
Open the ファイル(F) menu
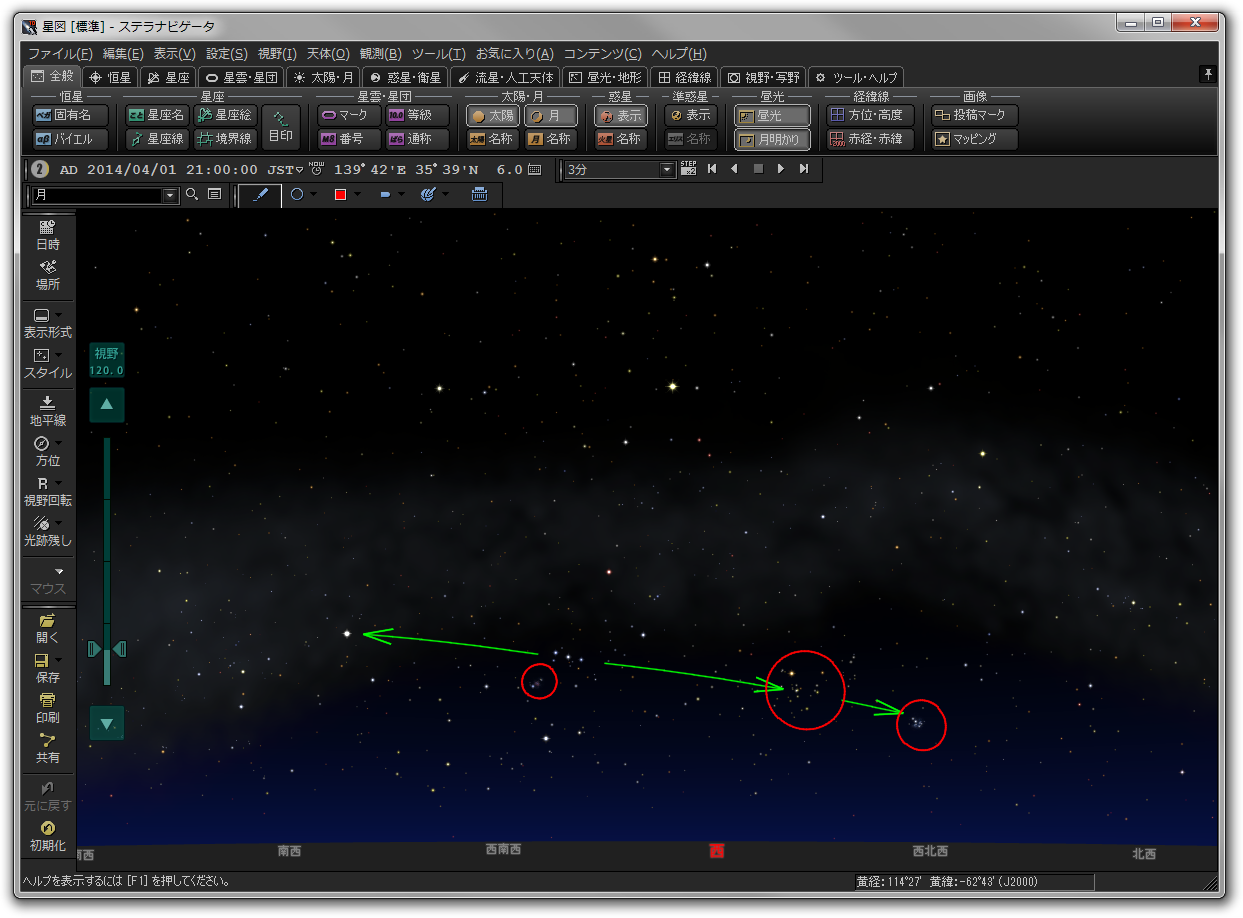(x=60, y=54)
